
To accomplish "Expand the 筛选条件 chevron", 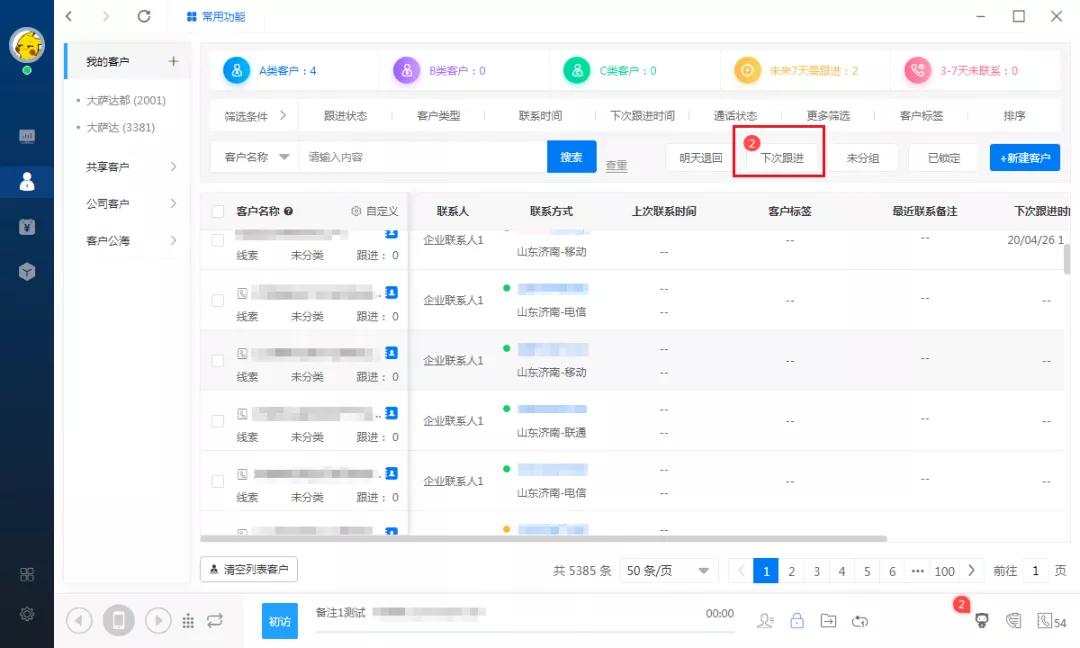I will [282, 116].
